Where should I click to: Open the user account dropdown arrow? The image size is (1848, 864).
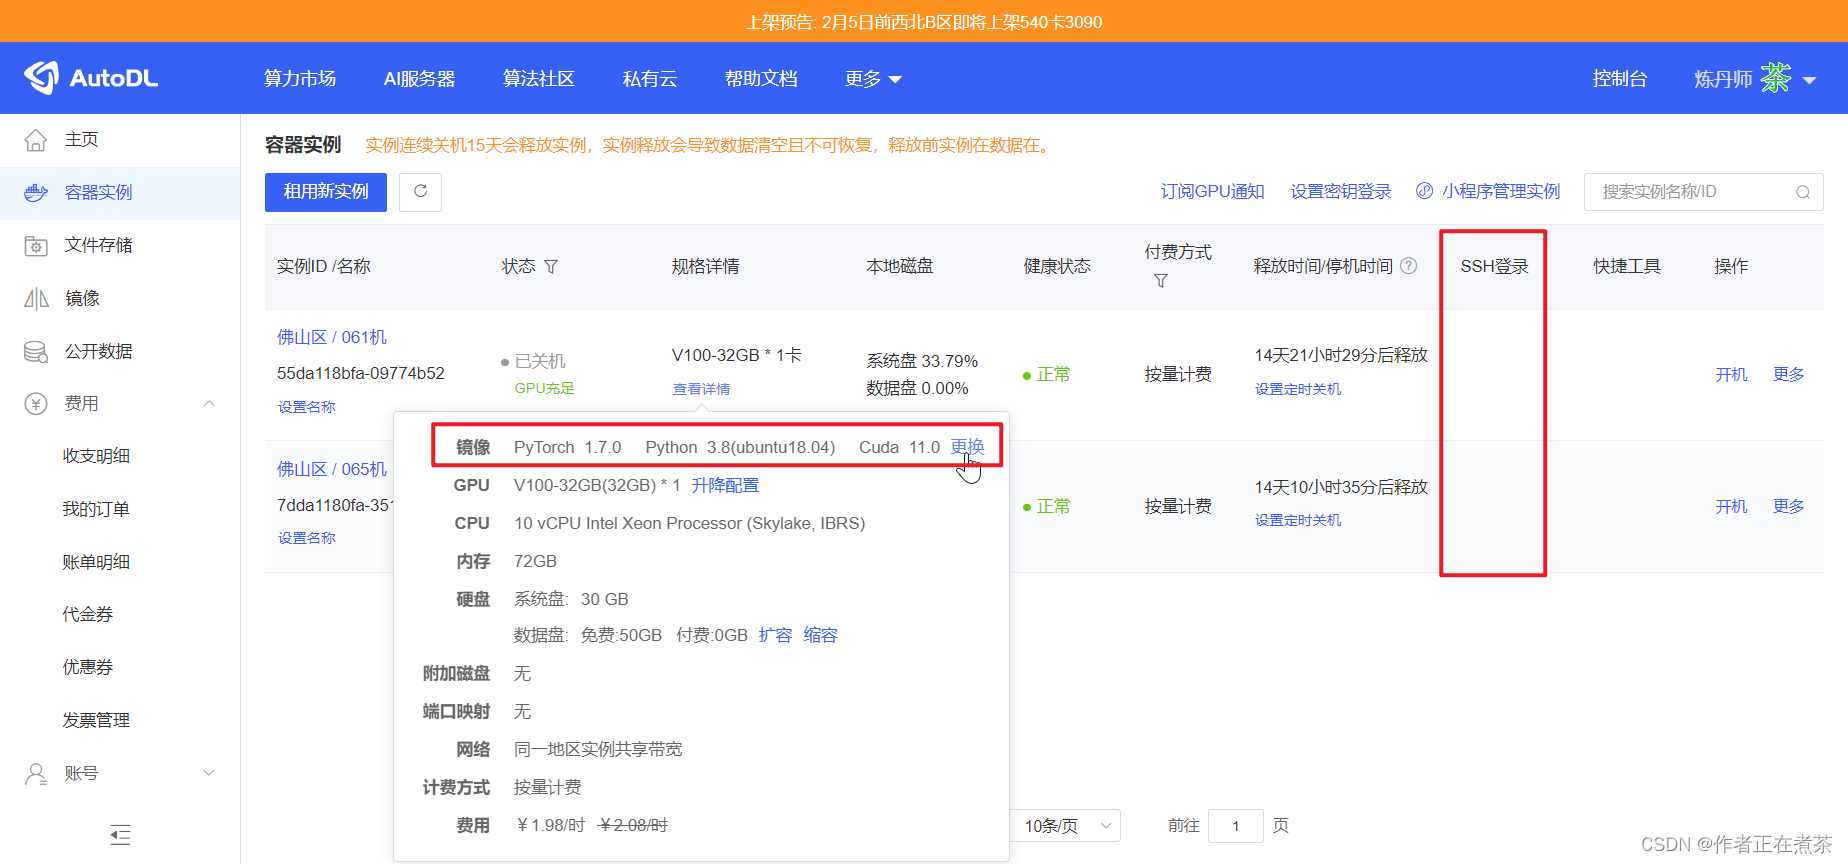pos(1809,80)
